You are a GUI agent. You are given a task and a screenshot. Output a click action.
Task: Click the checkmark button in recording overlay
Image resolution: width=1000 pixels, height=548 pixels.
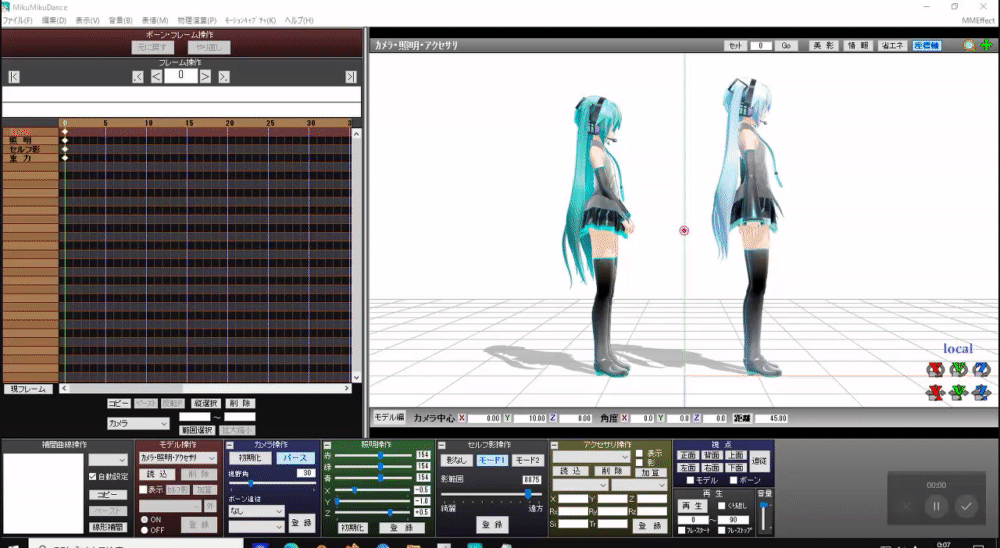(966, 507)
